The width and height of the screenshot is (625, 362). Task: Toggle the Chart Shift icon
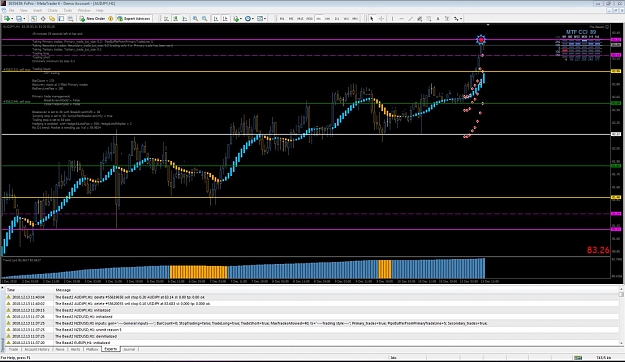click(x=225, y=18)
